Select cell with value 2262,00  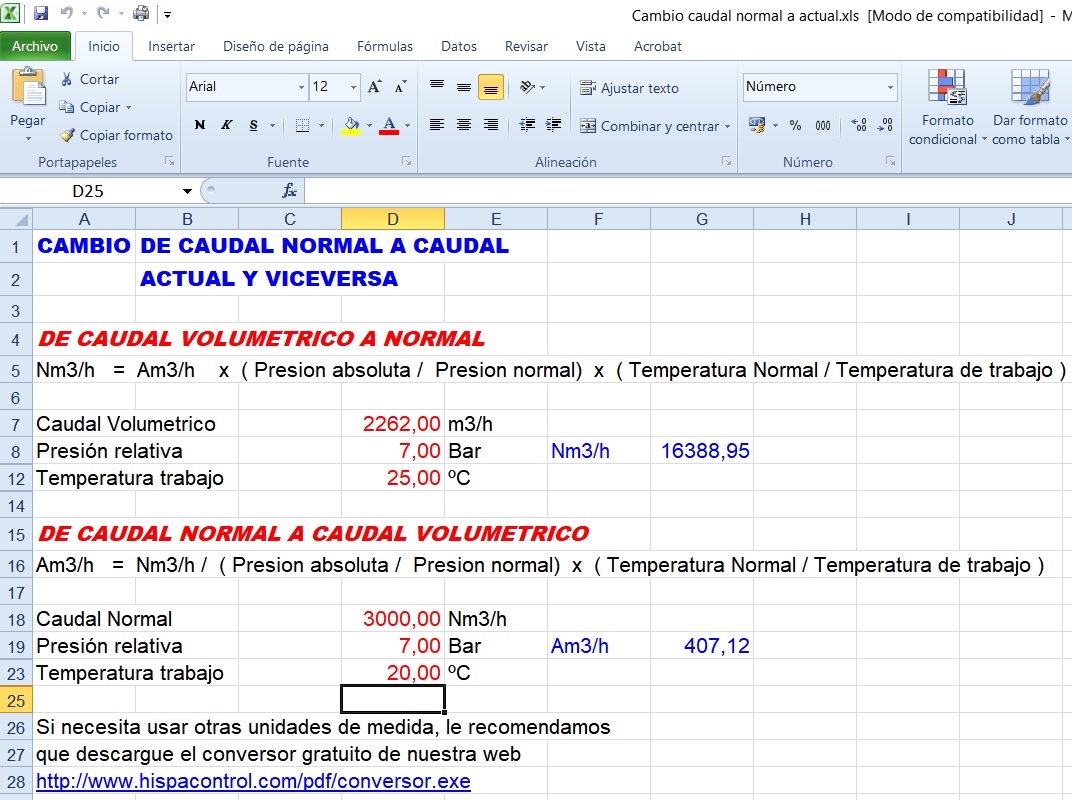pyautogui.click(x=392, y=424)
